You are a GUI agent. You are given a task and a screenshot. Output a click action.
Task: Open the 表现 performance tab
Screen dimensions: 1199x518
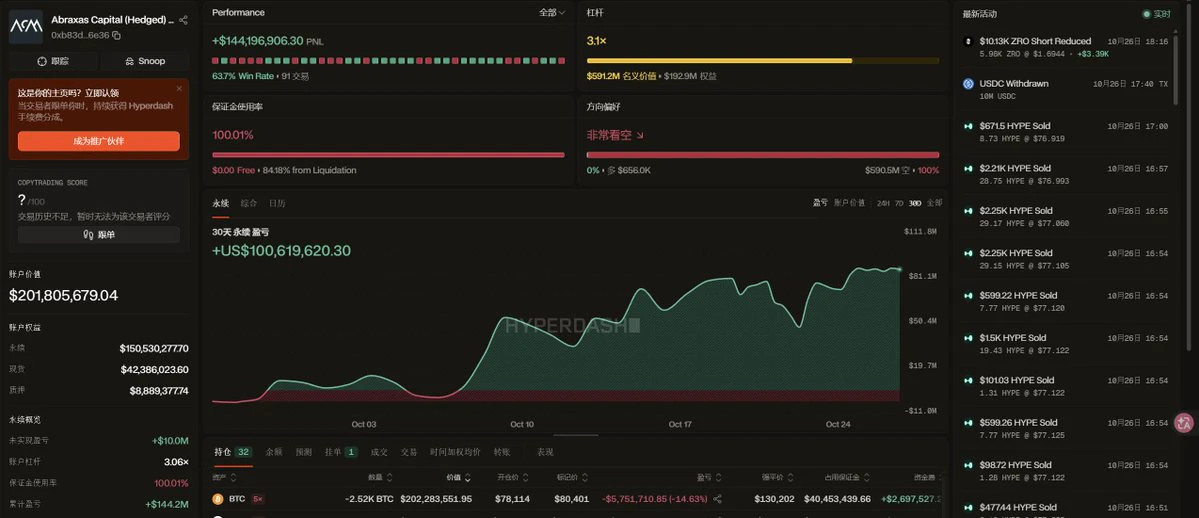tap(545, 452)
